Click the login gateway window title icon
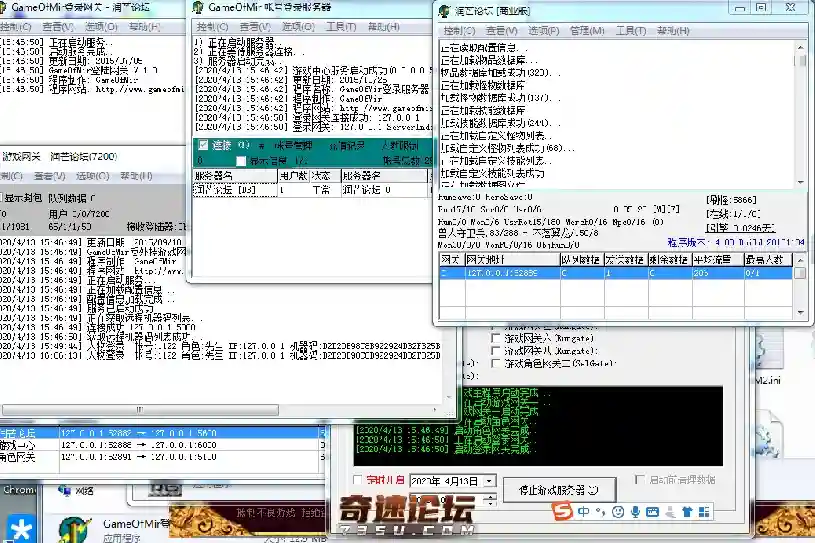This screenshot has height=543, width=815. (3, 7)
